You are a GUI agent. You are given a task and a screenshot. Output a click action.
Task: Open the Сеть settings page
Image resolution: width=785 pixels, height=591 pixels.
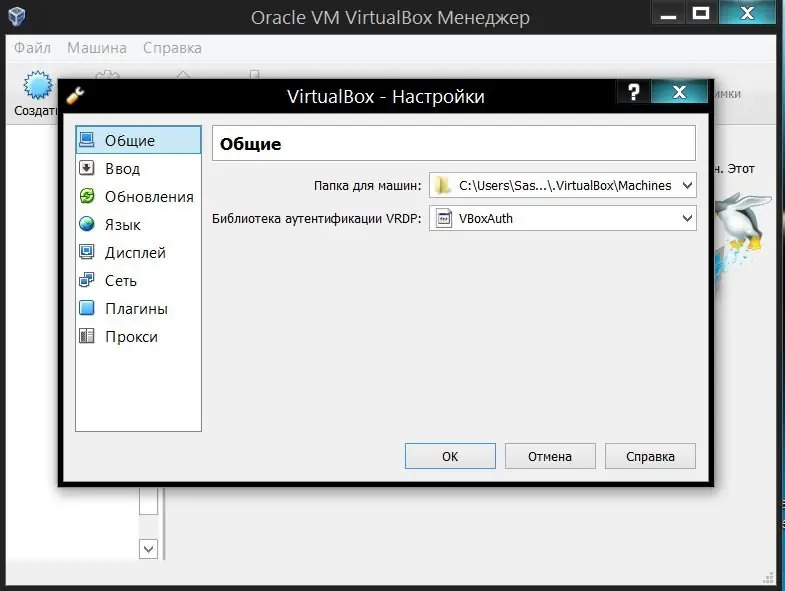138,279
